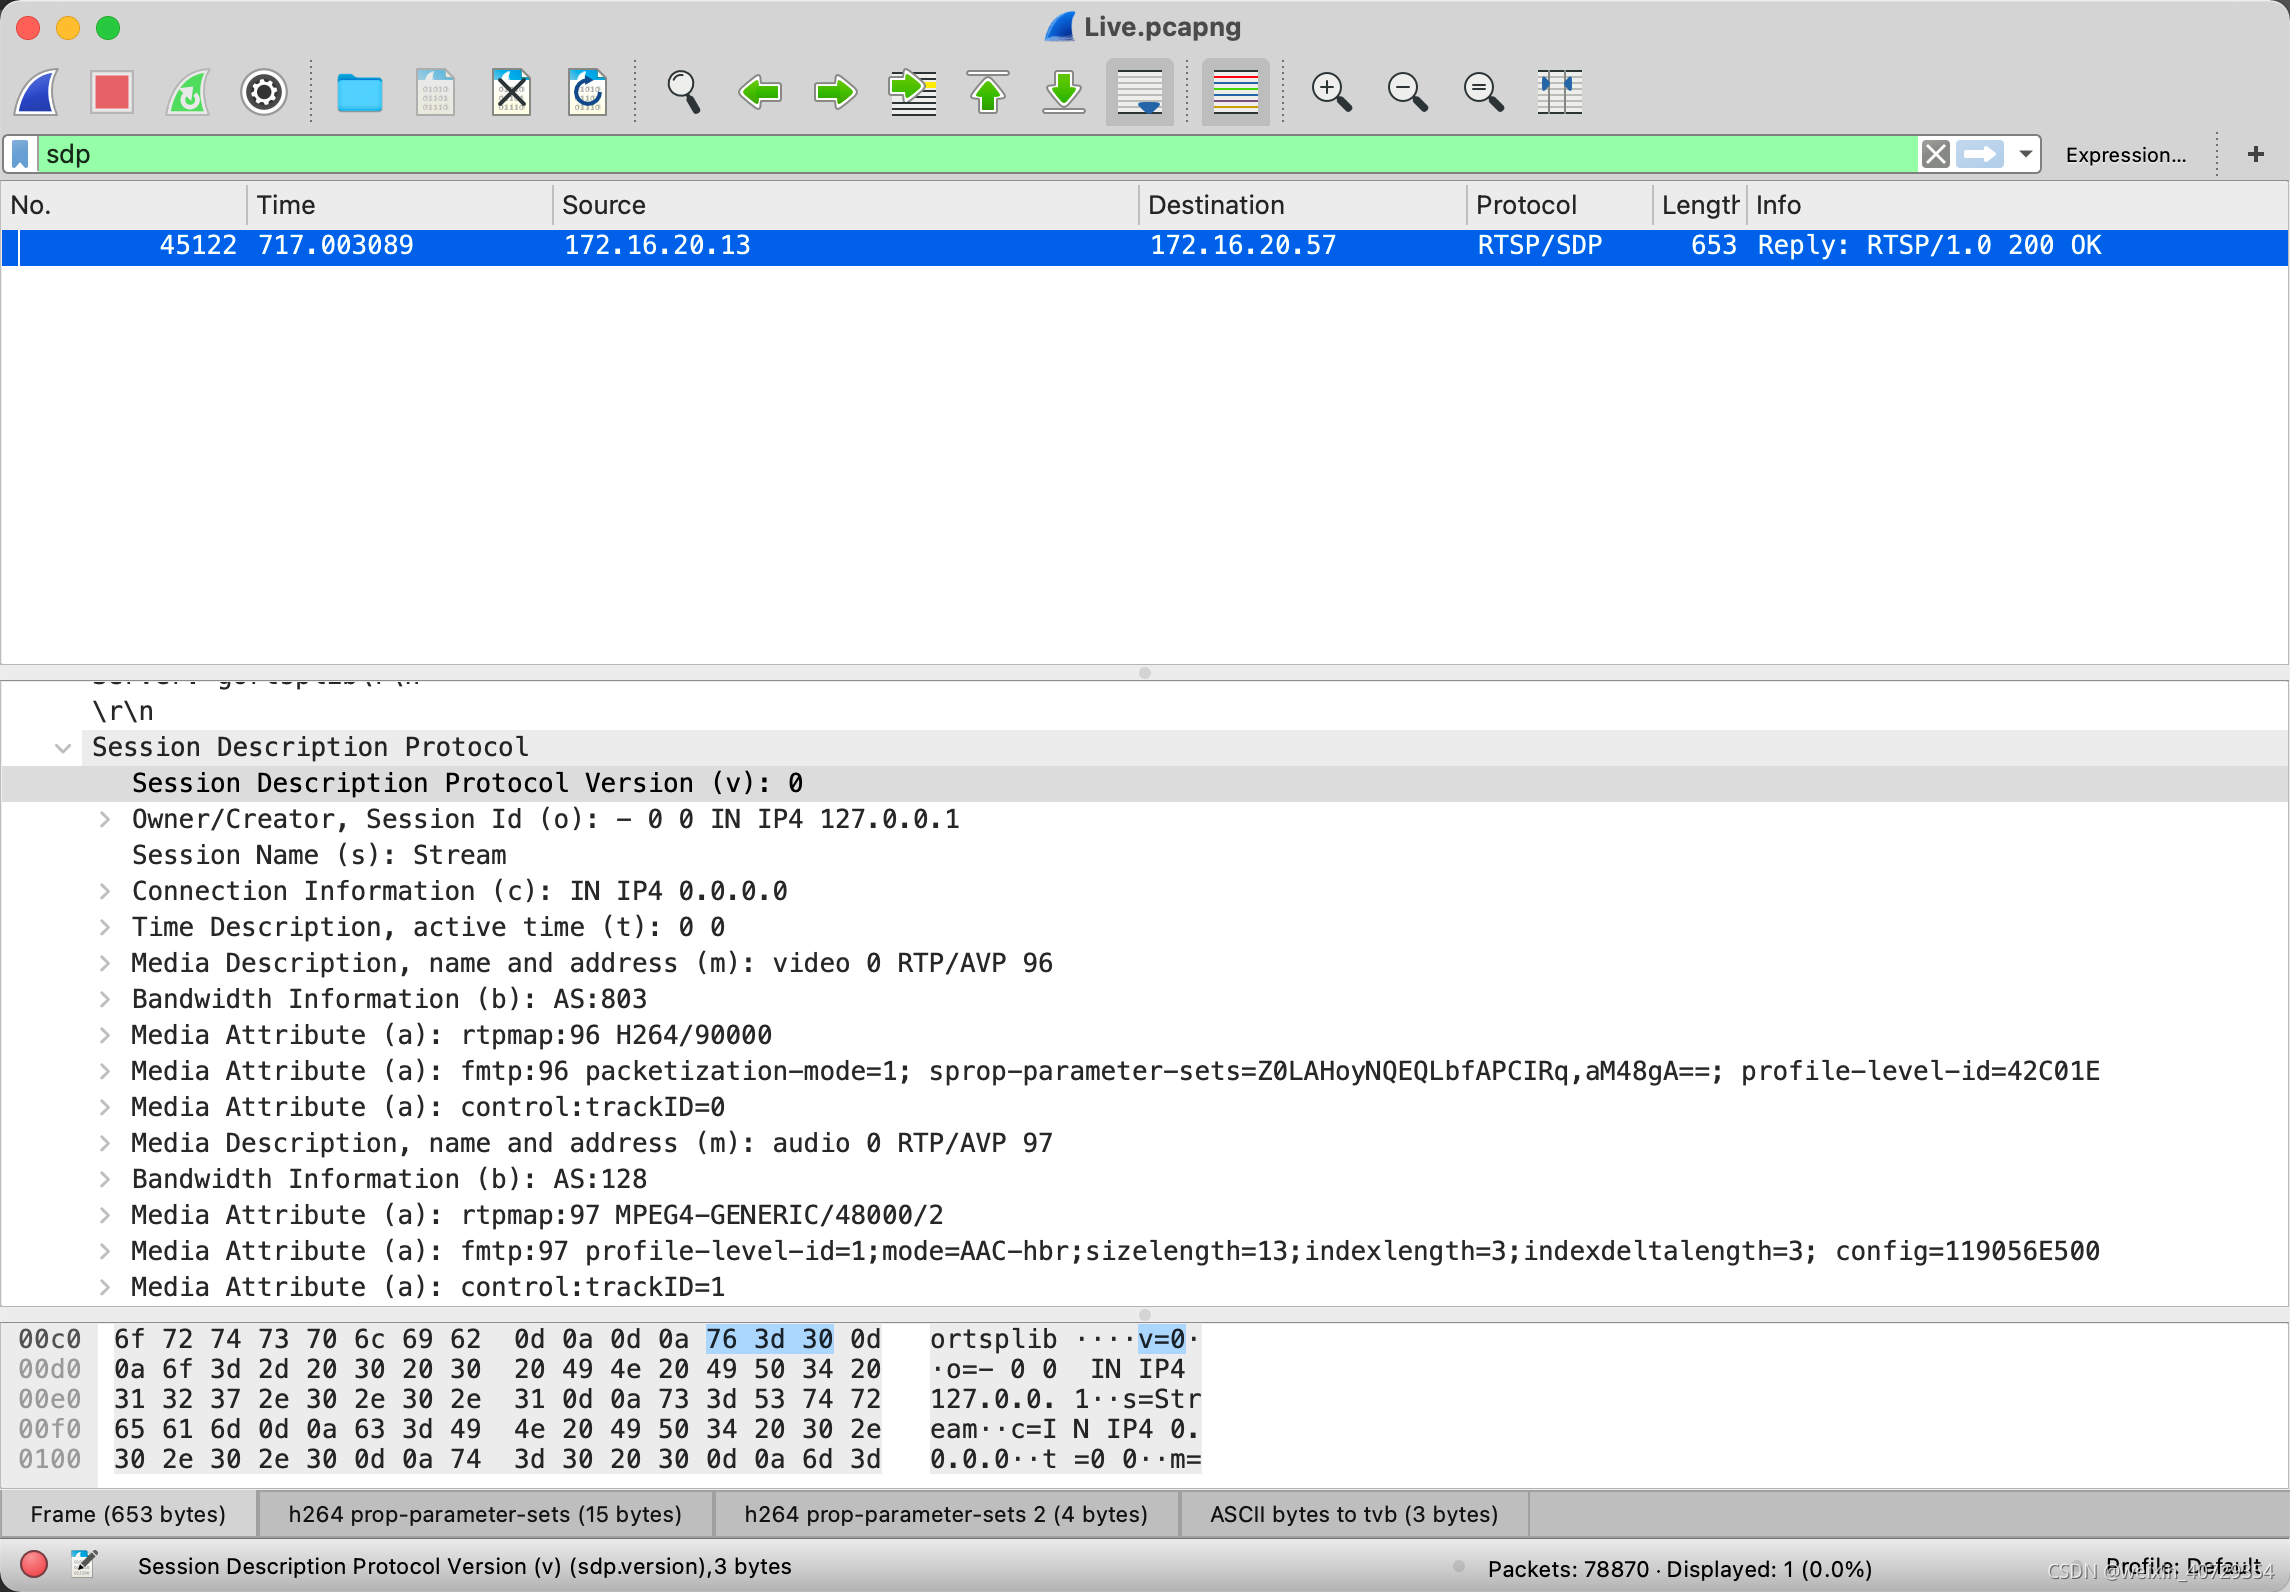Save this capture file icon
This screenshot has height=1592, width=2290.
435,93
